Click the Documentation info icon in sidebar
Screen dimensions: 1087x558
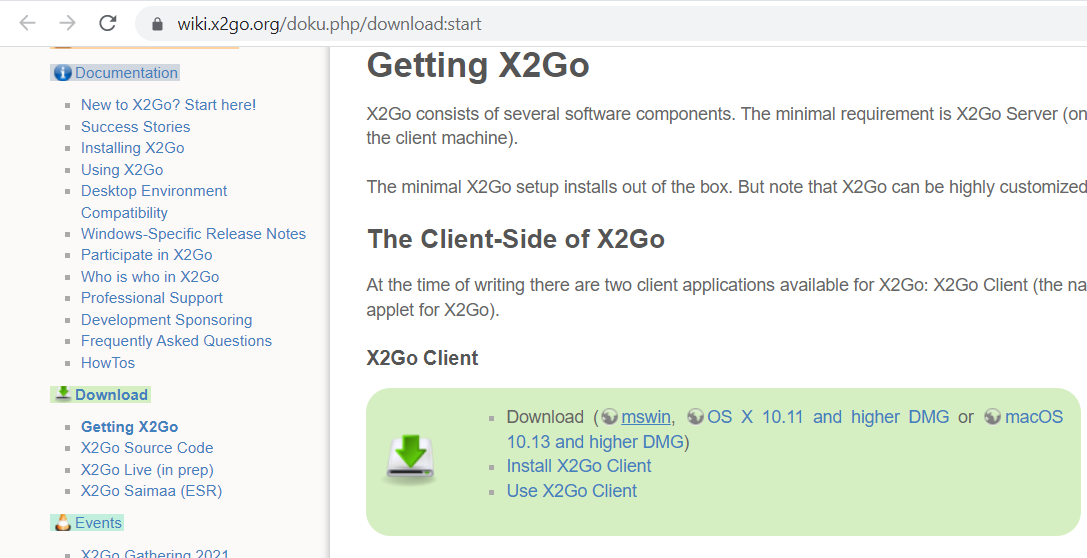coord(63,73)
